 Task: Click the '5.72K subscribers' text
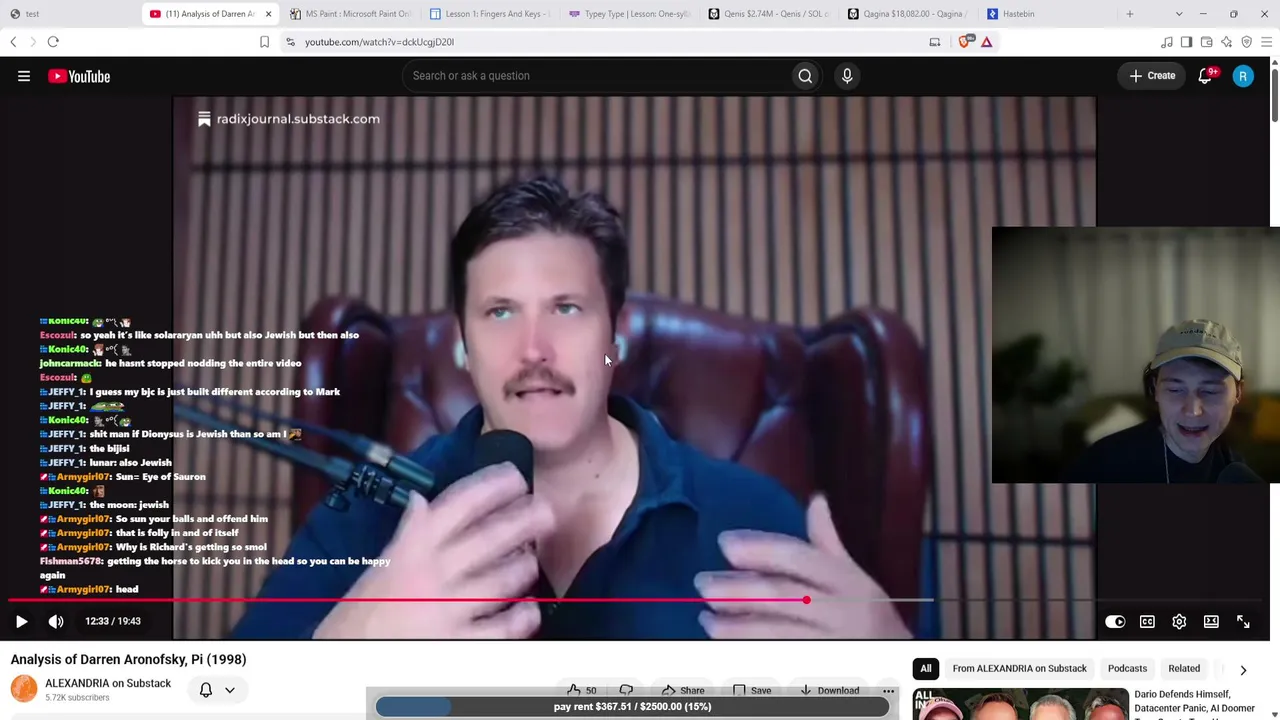point(77,698)
